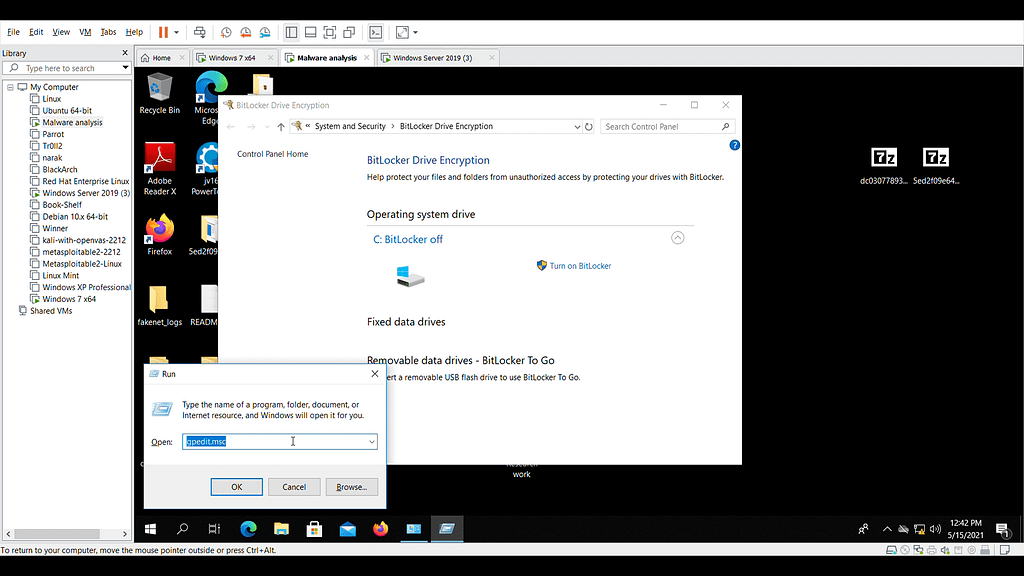Open Windows search from the taskbar
The height and width of the screenshot is (576, 1024).
182,529
